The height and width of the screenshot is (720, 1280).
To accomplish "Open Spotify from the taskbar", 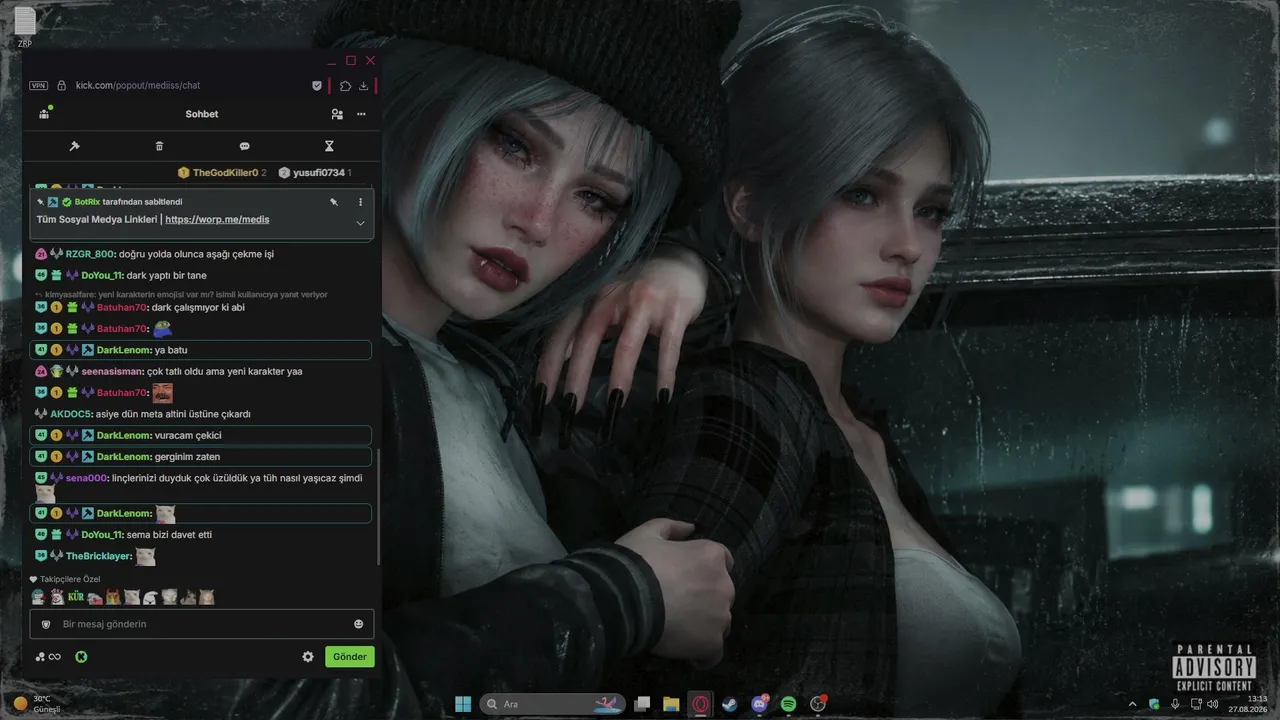I will (788, 704).
